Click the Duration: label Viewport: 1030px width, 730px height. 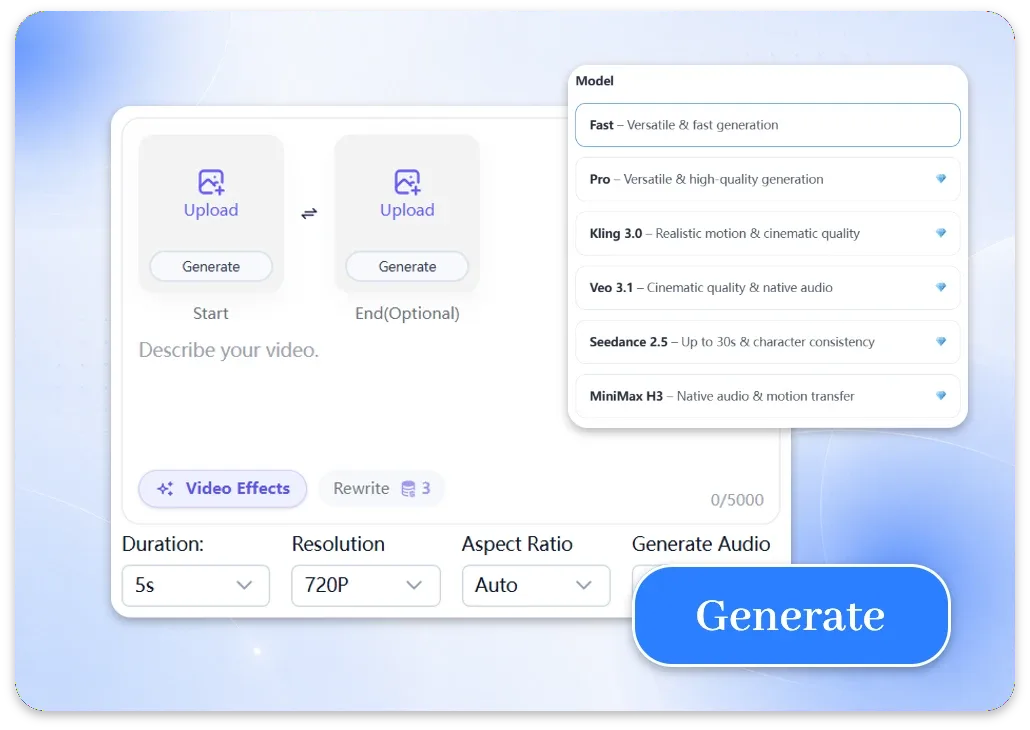pyautogui.click(x=163, y=544)
